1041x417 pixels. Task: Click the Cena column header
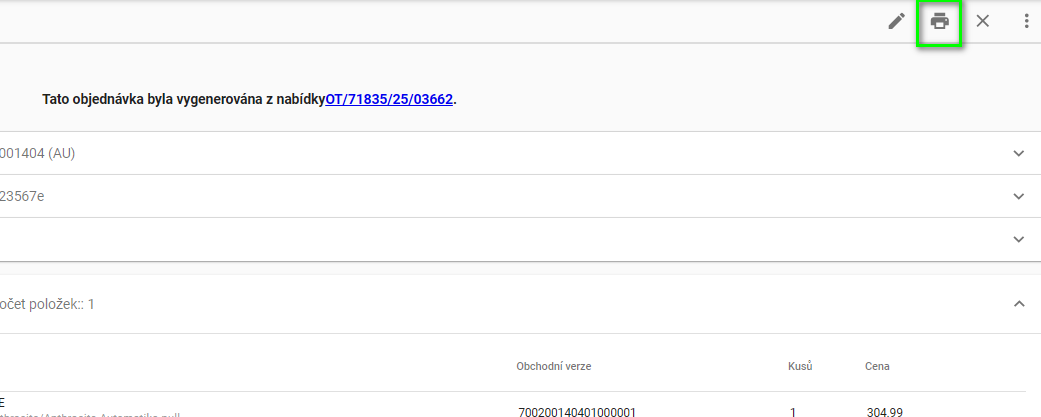877,366
